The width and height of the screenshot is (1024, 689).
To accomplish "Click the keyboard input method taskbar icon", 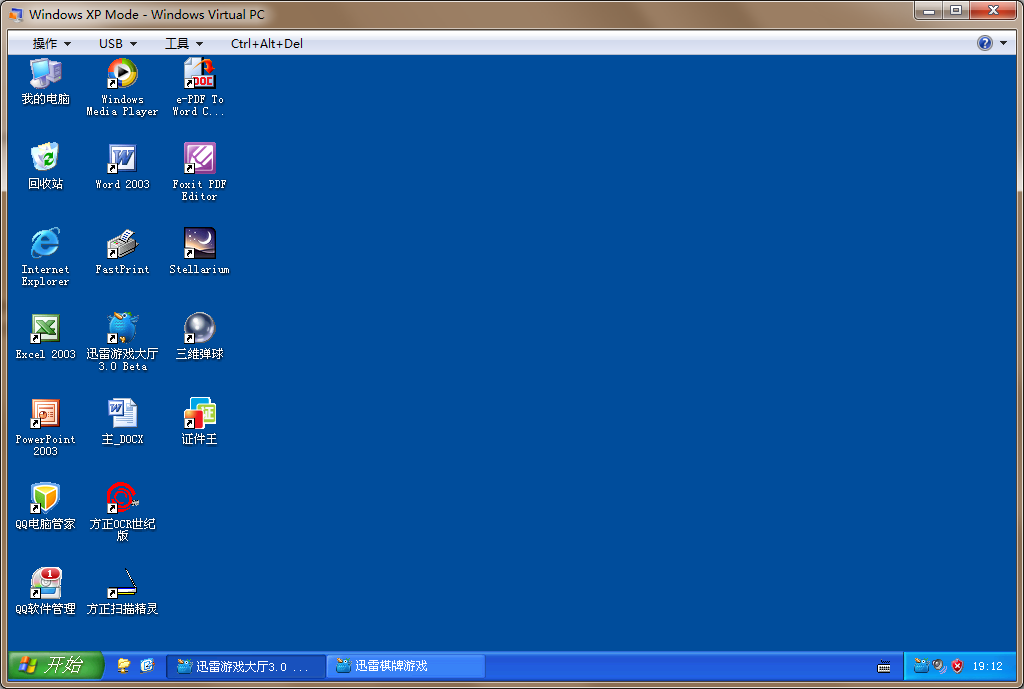I will click(884, 667).
